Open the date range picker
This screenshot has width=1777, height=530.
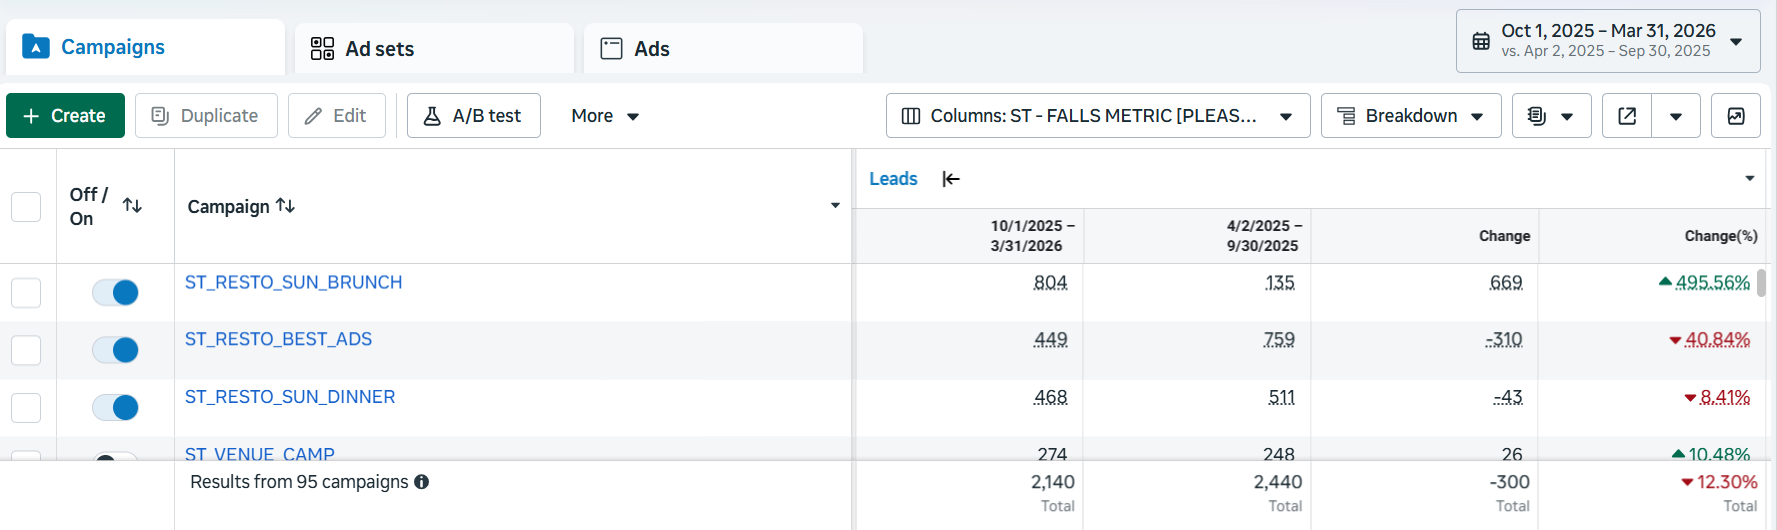click(1608, 41)
